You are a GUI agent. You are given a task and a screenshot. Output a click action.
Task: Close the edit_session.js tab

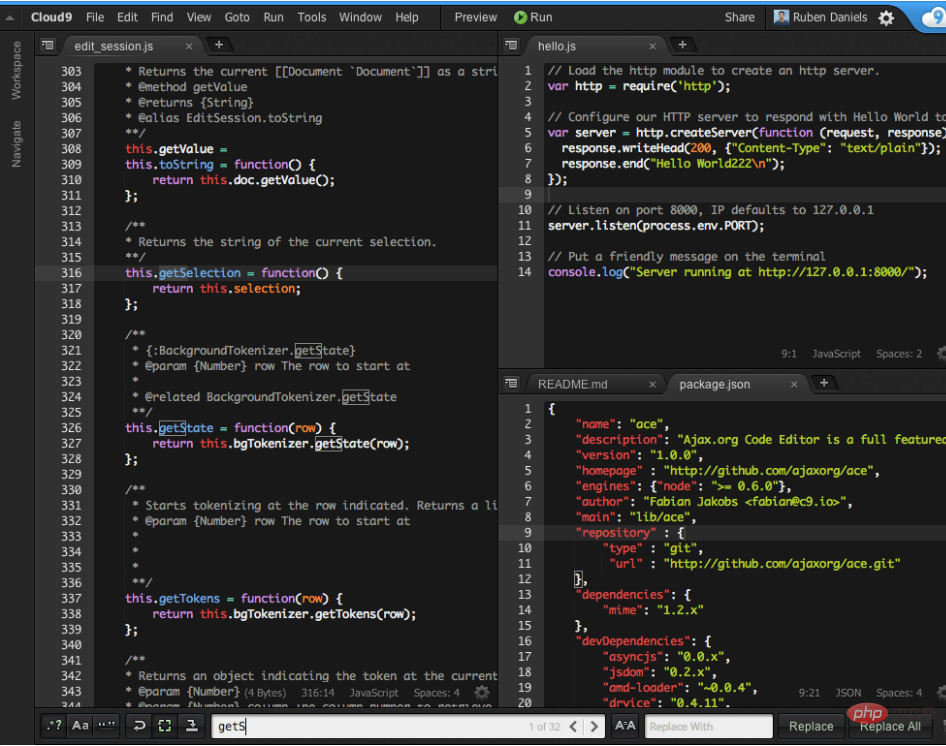[x=189, y=46]
